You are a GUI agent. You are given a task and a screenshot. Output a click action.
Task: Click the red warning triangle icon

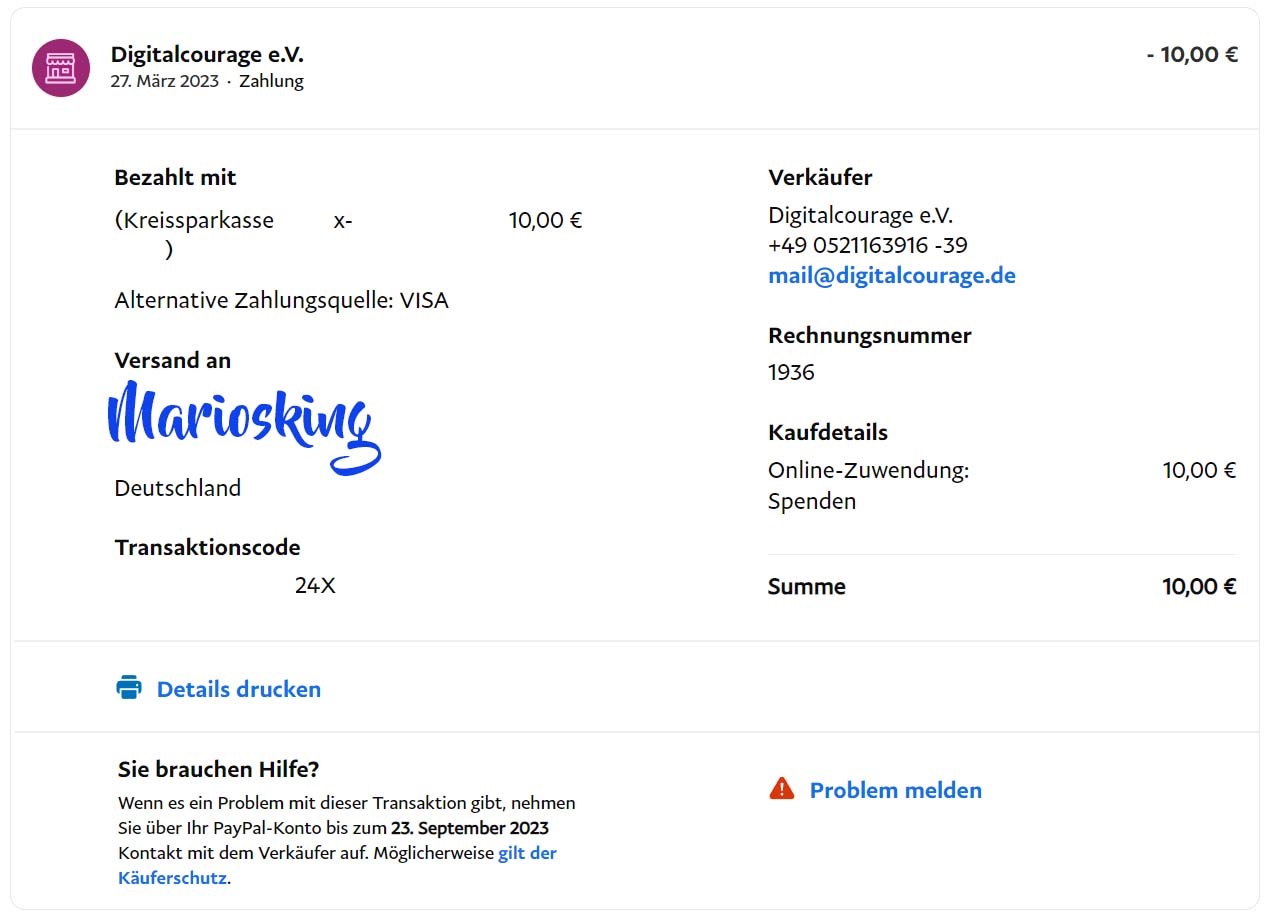click(781, 789)
